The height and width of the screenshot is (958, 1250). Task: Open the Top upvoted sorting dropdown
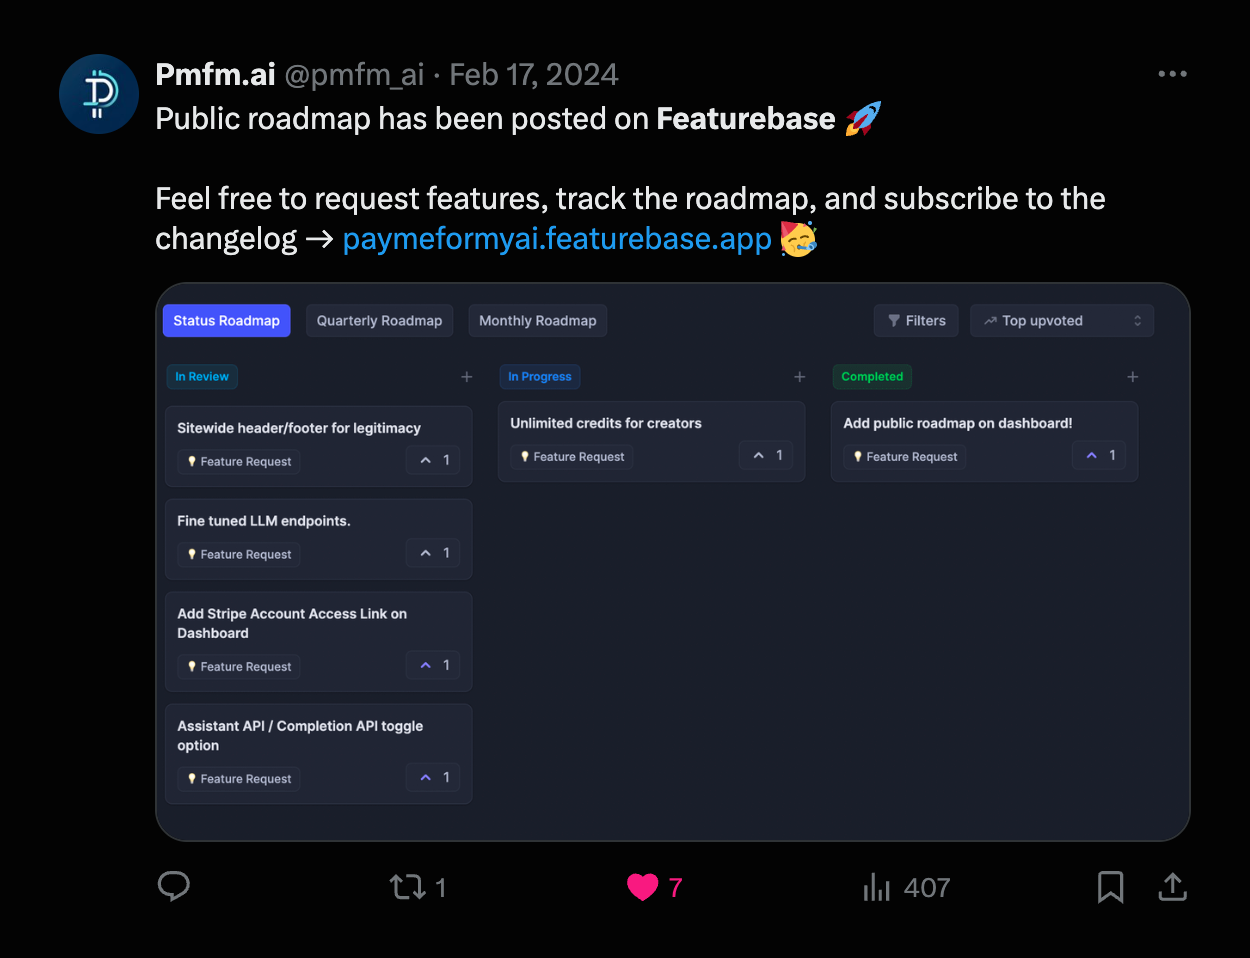[x=1061, y=320]
